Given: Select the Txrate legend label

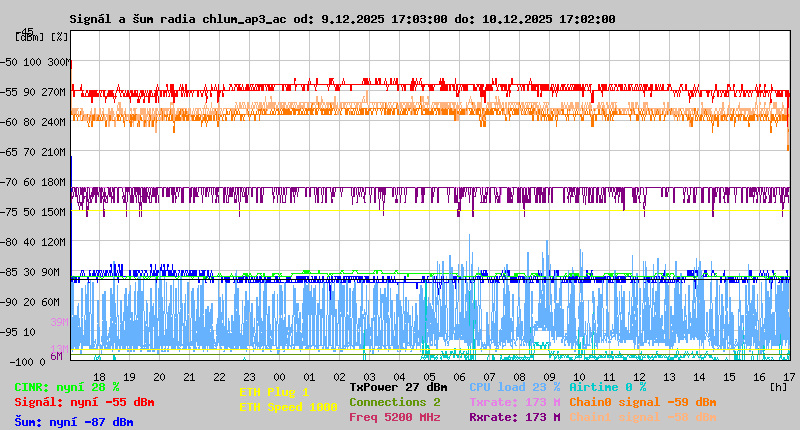Looking at the screenshot, I should tap(514, 402).
